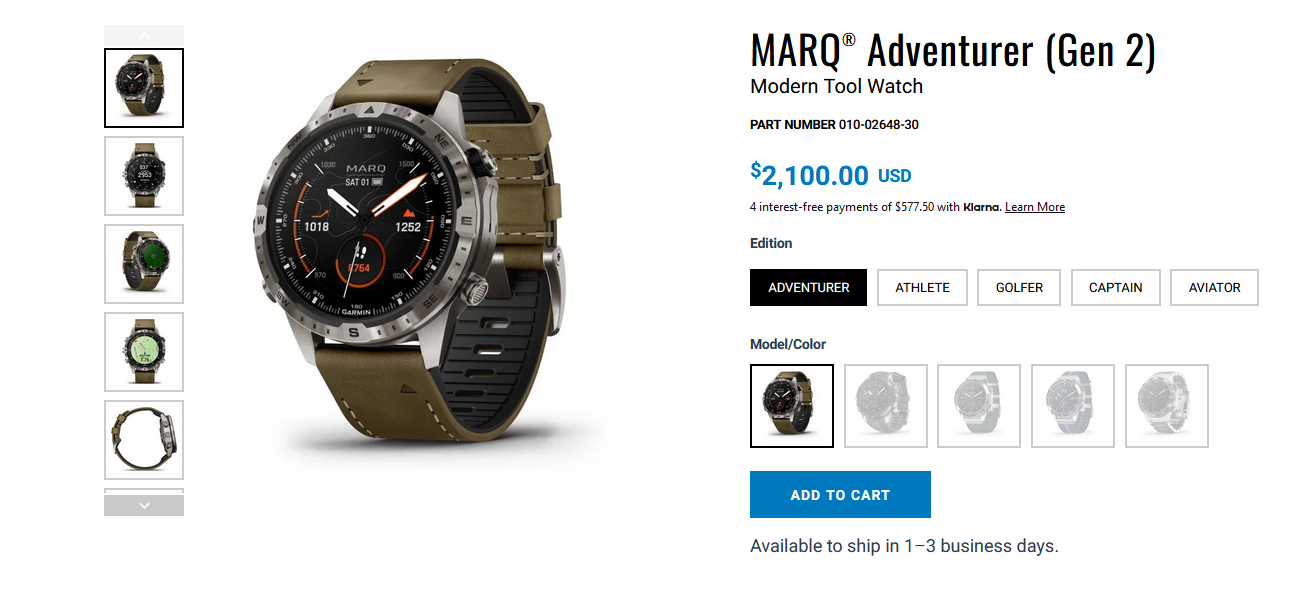Pick the blue strap model swatch

1073,406
